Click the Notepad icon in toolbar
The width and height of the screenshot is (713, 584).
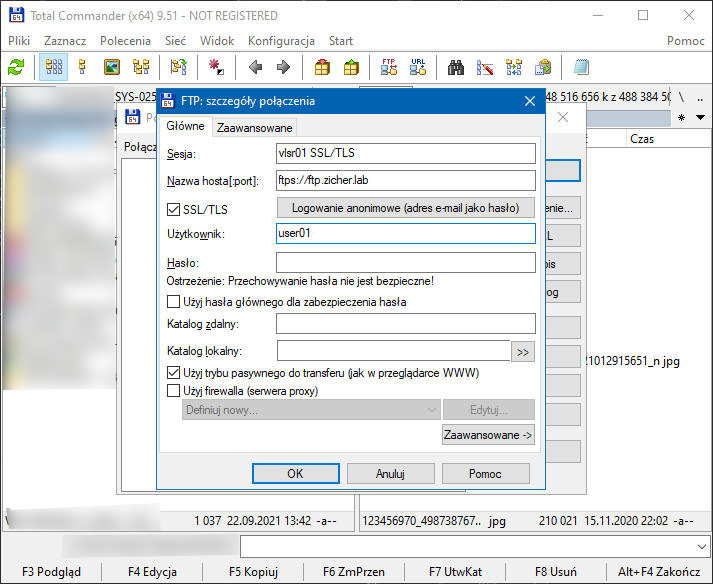coord(581,67)
